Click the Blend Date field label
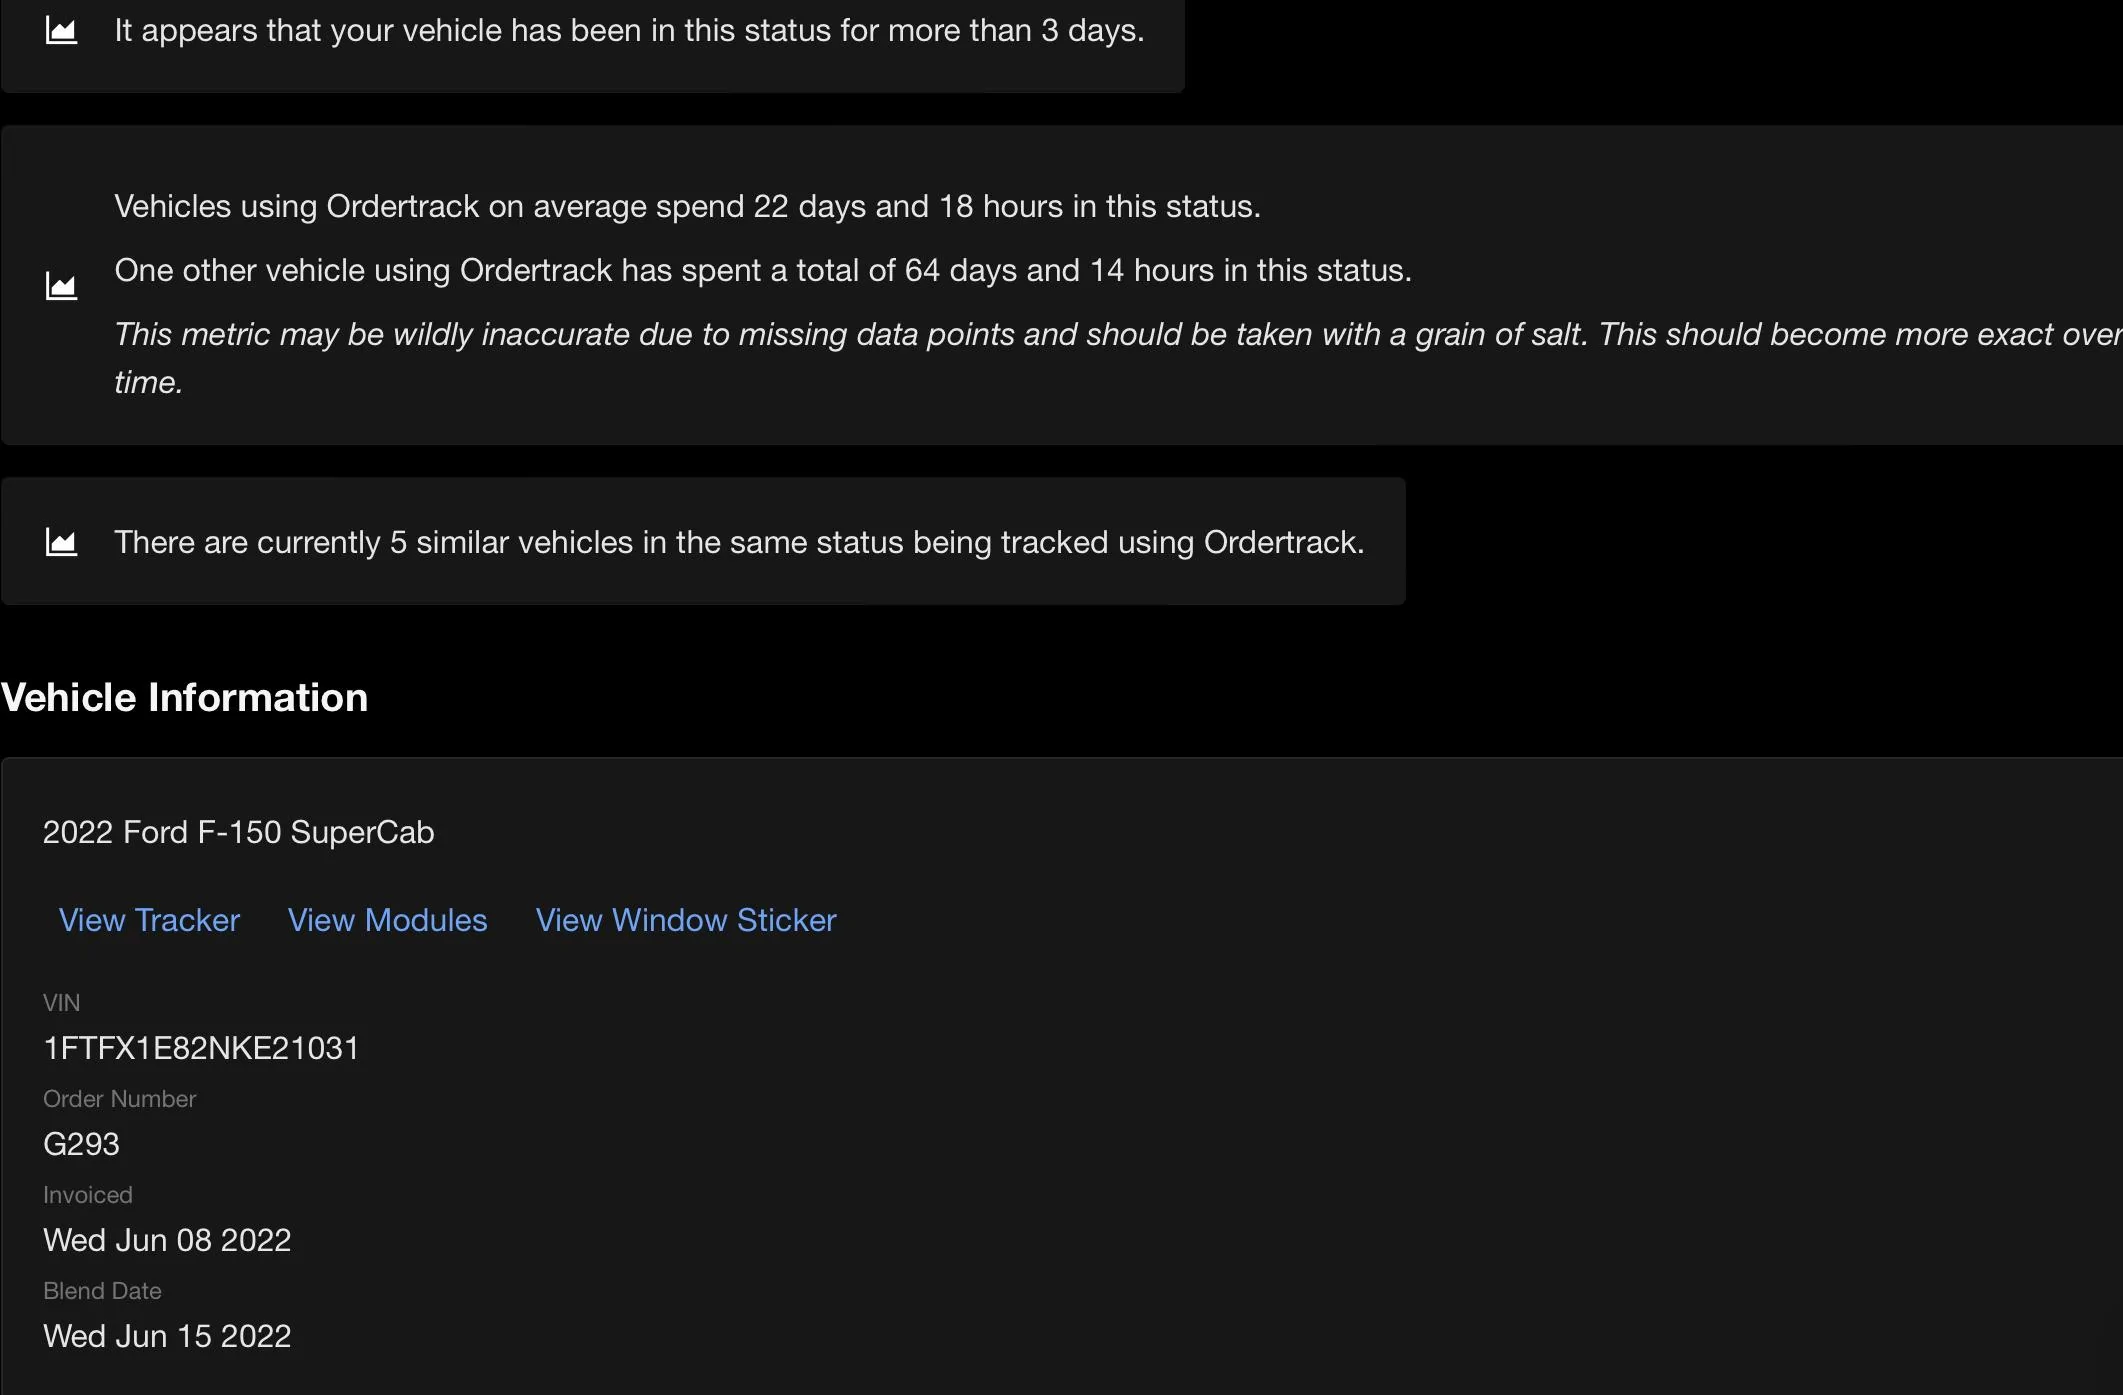This screenshot has height=1395, width=2123. pos(102,1290)
